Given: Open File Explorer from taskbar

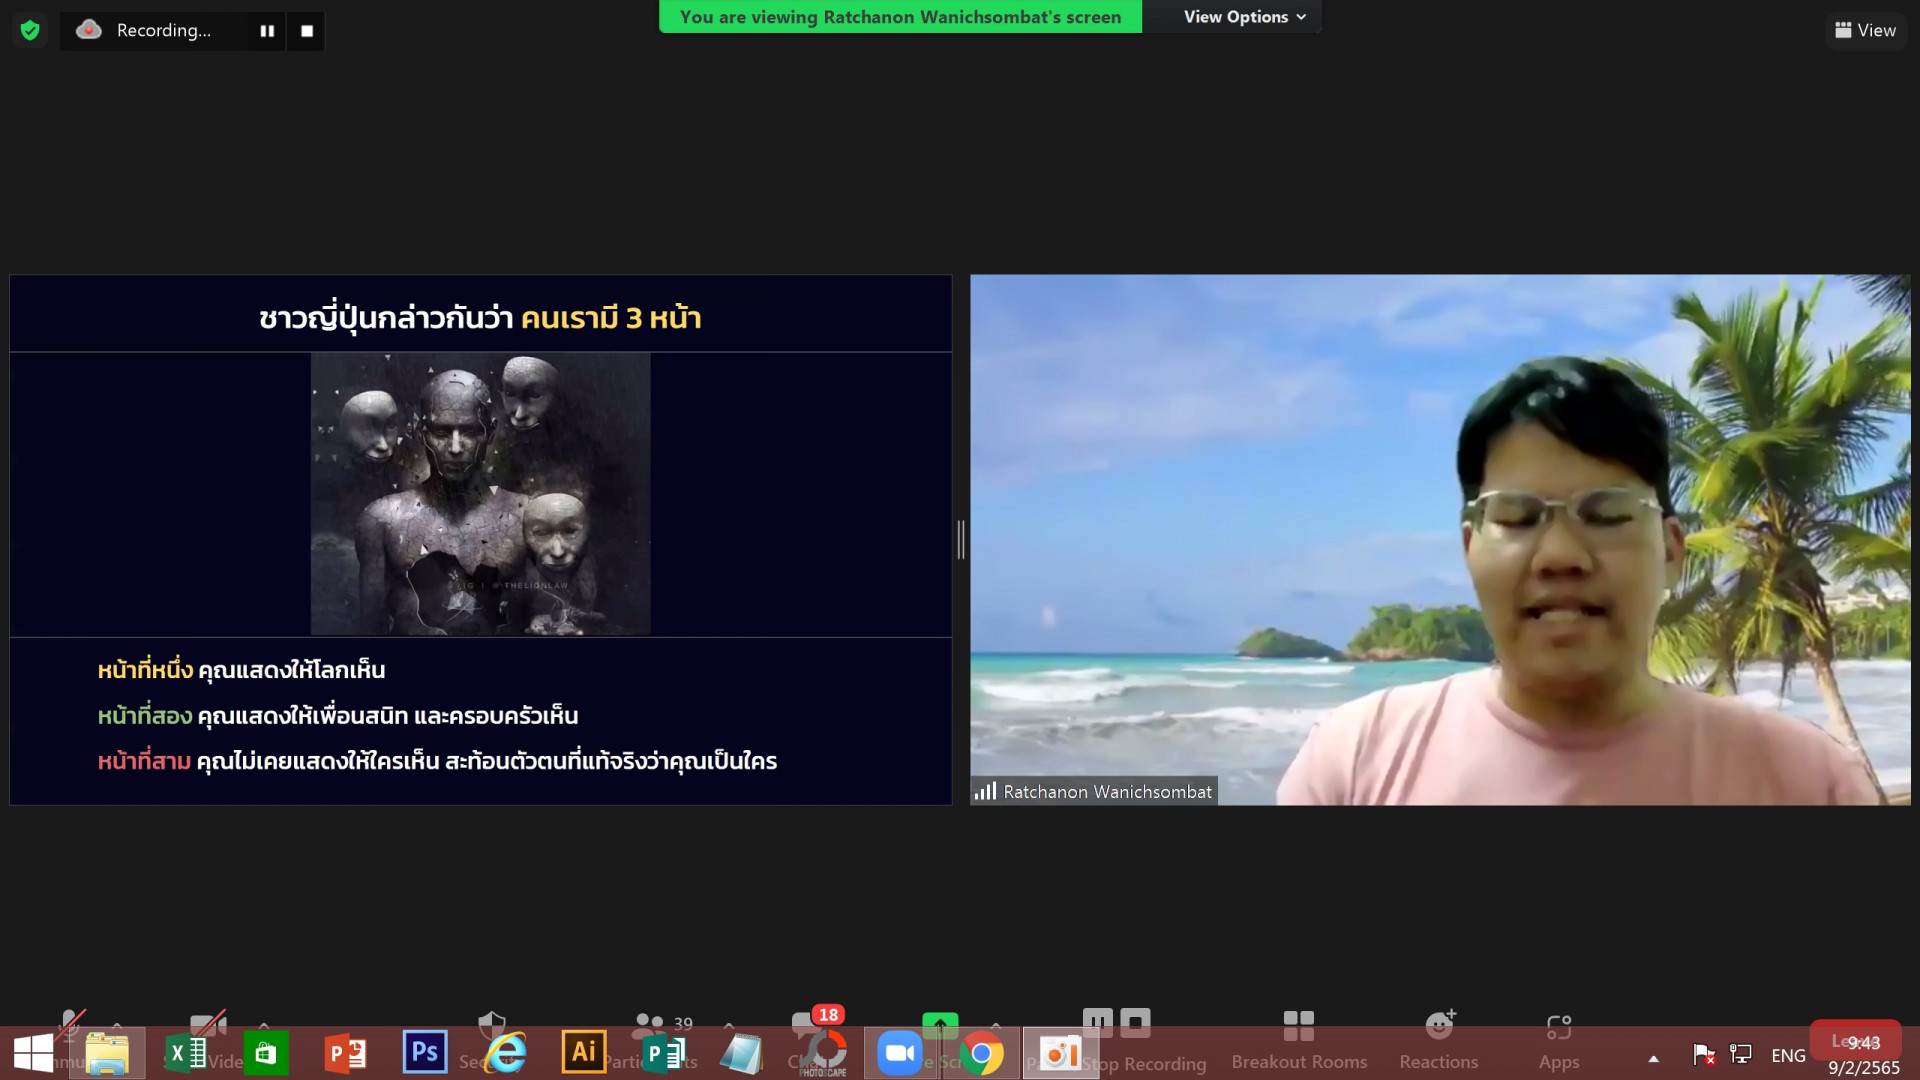Looking at the screenshot, I should tap(107, 1054).
